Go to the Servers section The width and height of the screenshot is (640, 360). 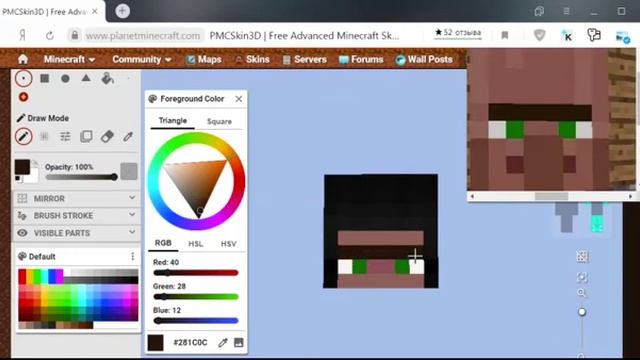[x=304, y=60]
